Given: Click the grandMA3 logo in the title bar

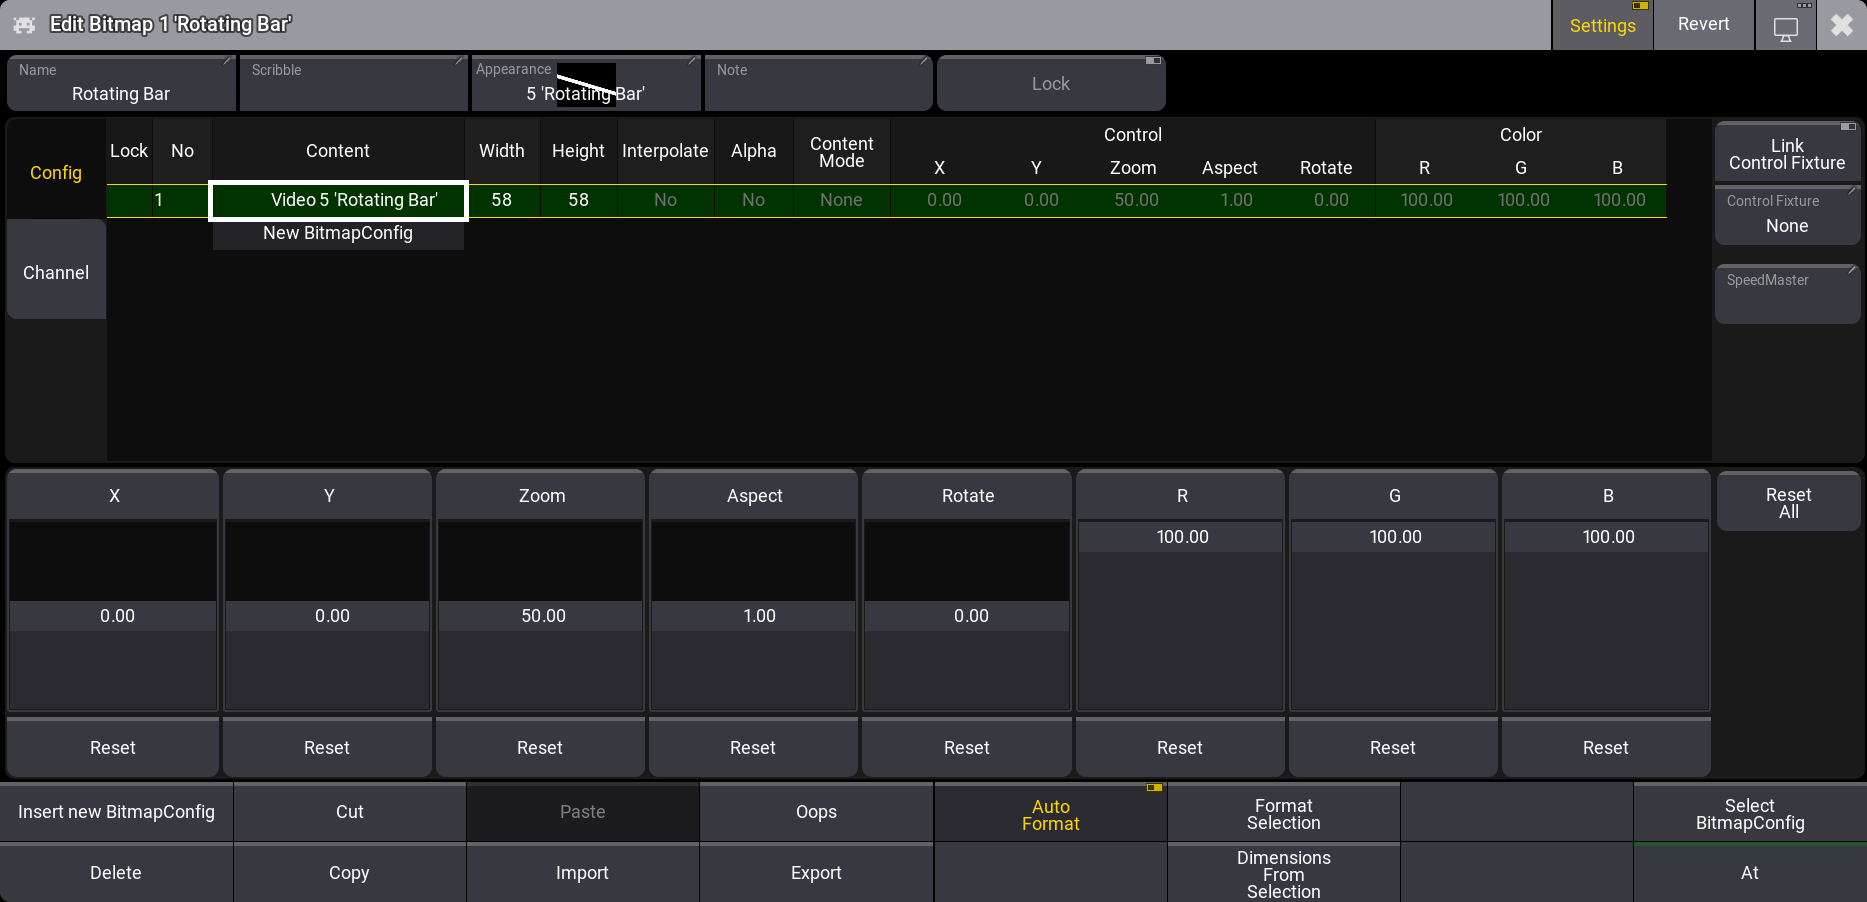Looking at the screenshot, I should 22,23.
